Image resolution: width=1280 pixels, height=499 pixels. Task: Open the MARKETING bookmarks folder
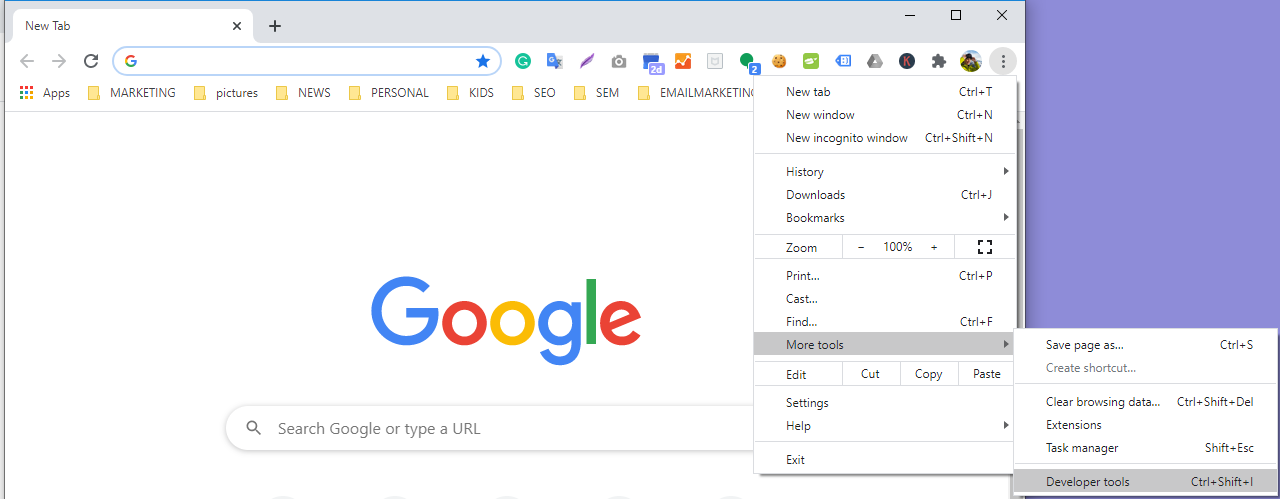click(131, 93)
